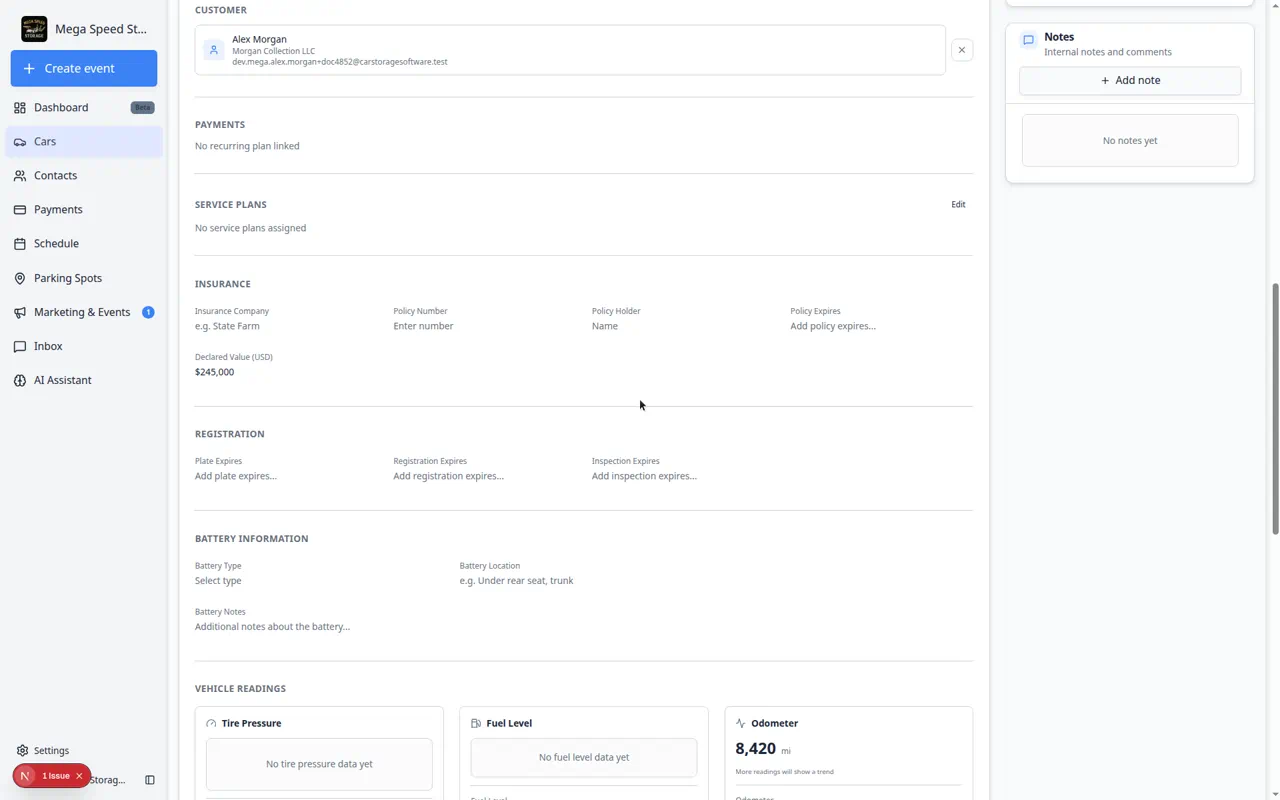This screenshot has width=1280, height=800.
Task: Click the Create event button
Action: coord(84,68)
